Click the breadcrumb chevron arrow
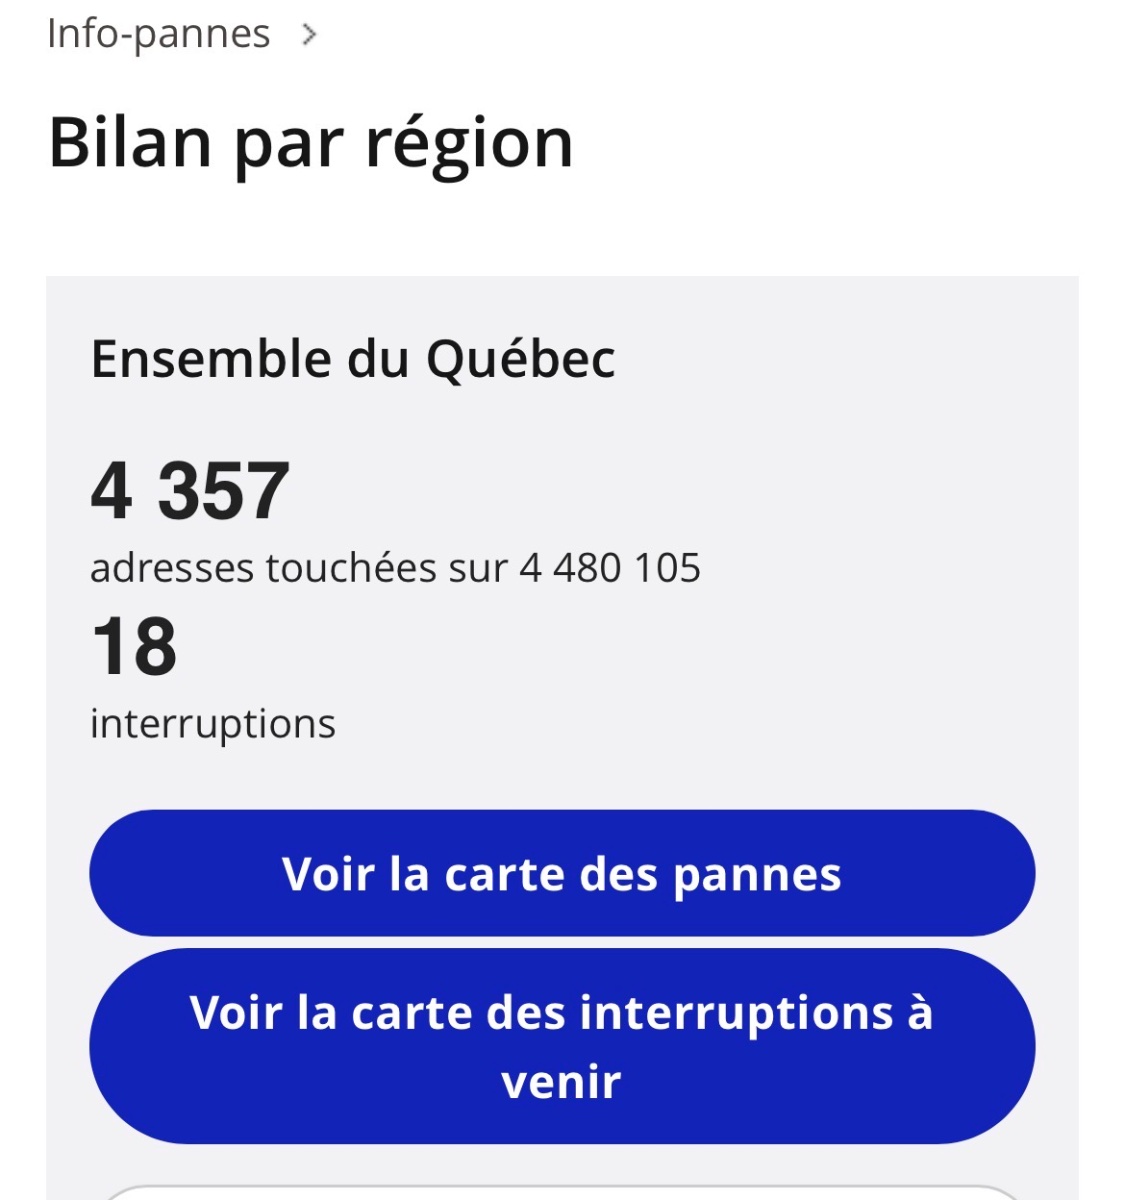The height and width of the screenshot is (1200, 1125). pos(309,35)
